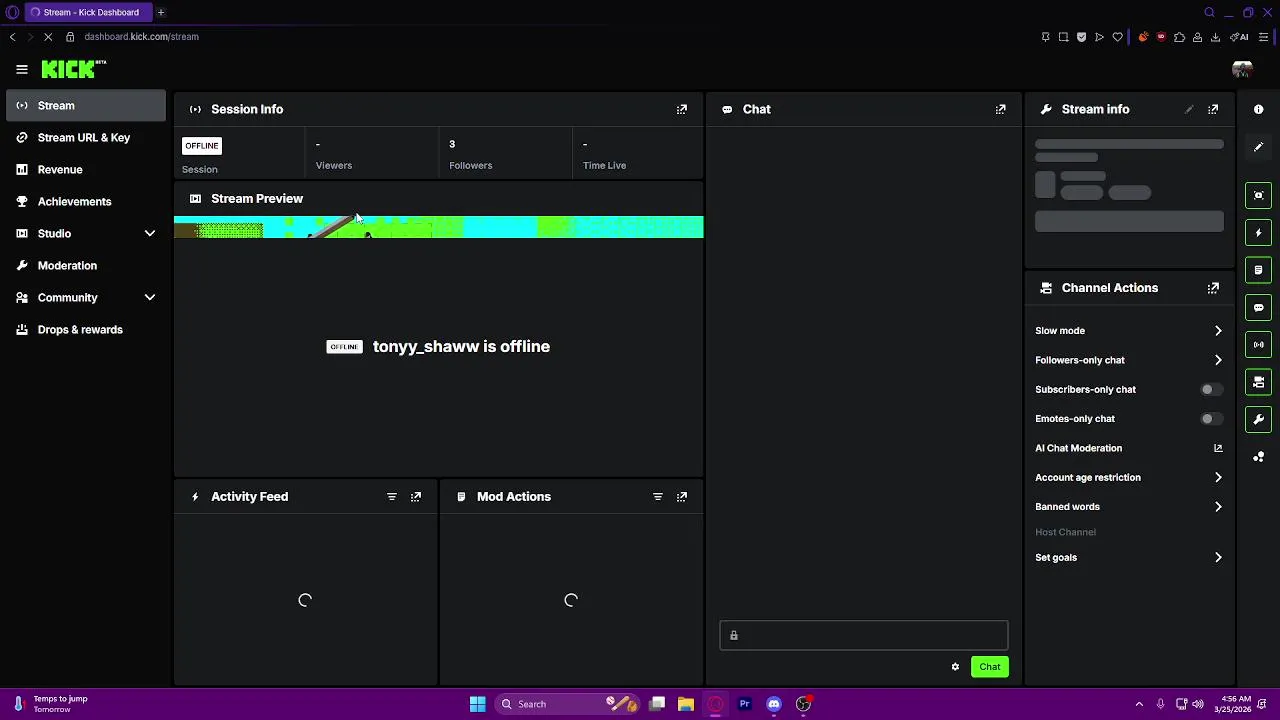
Task: Open Drops & rewards page
Action: [x=86, y=330]
